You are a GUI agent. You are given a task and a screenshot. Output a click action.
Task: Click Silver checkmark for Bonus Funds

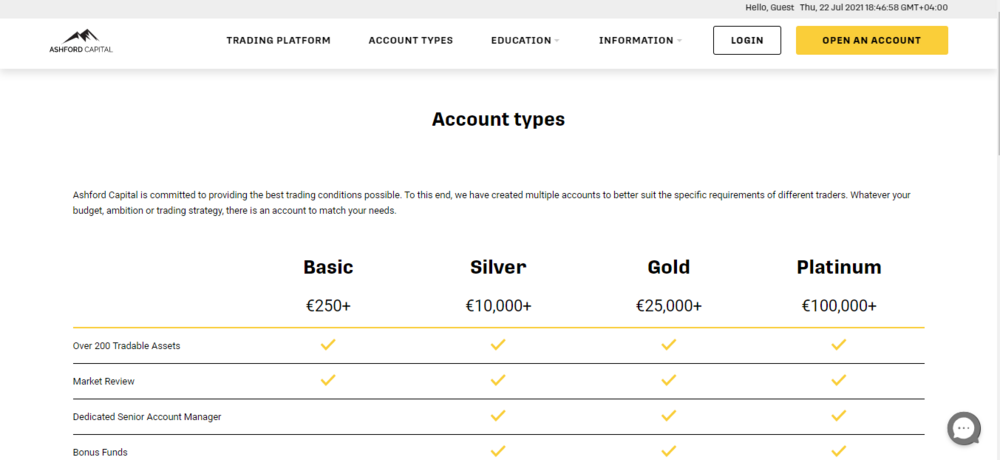click(498, 451)
